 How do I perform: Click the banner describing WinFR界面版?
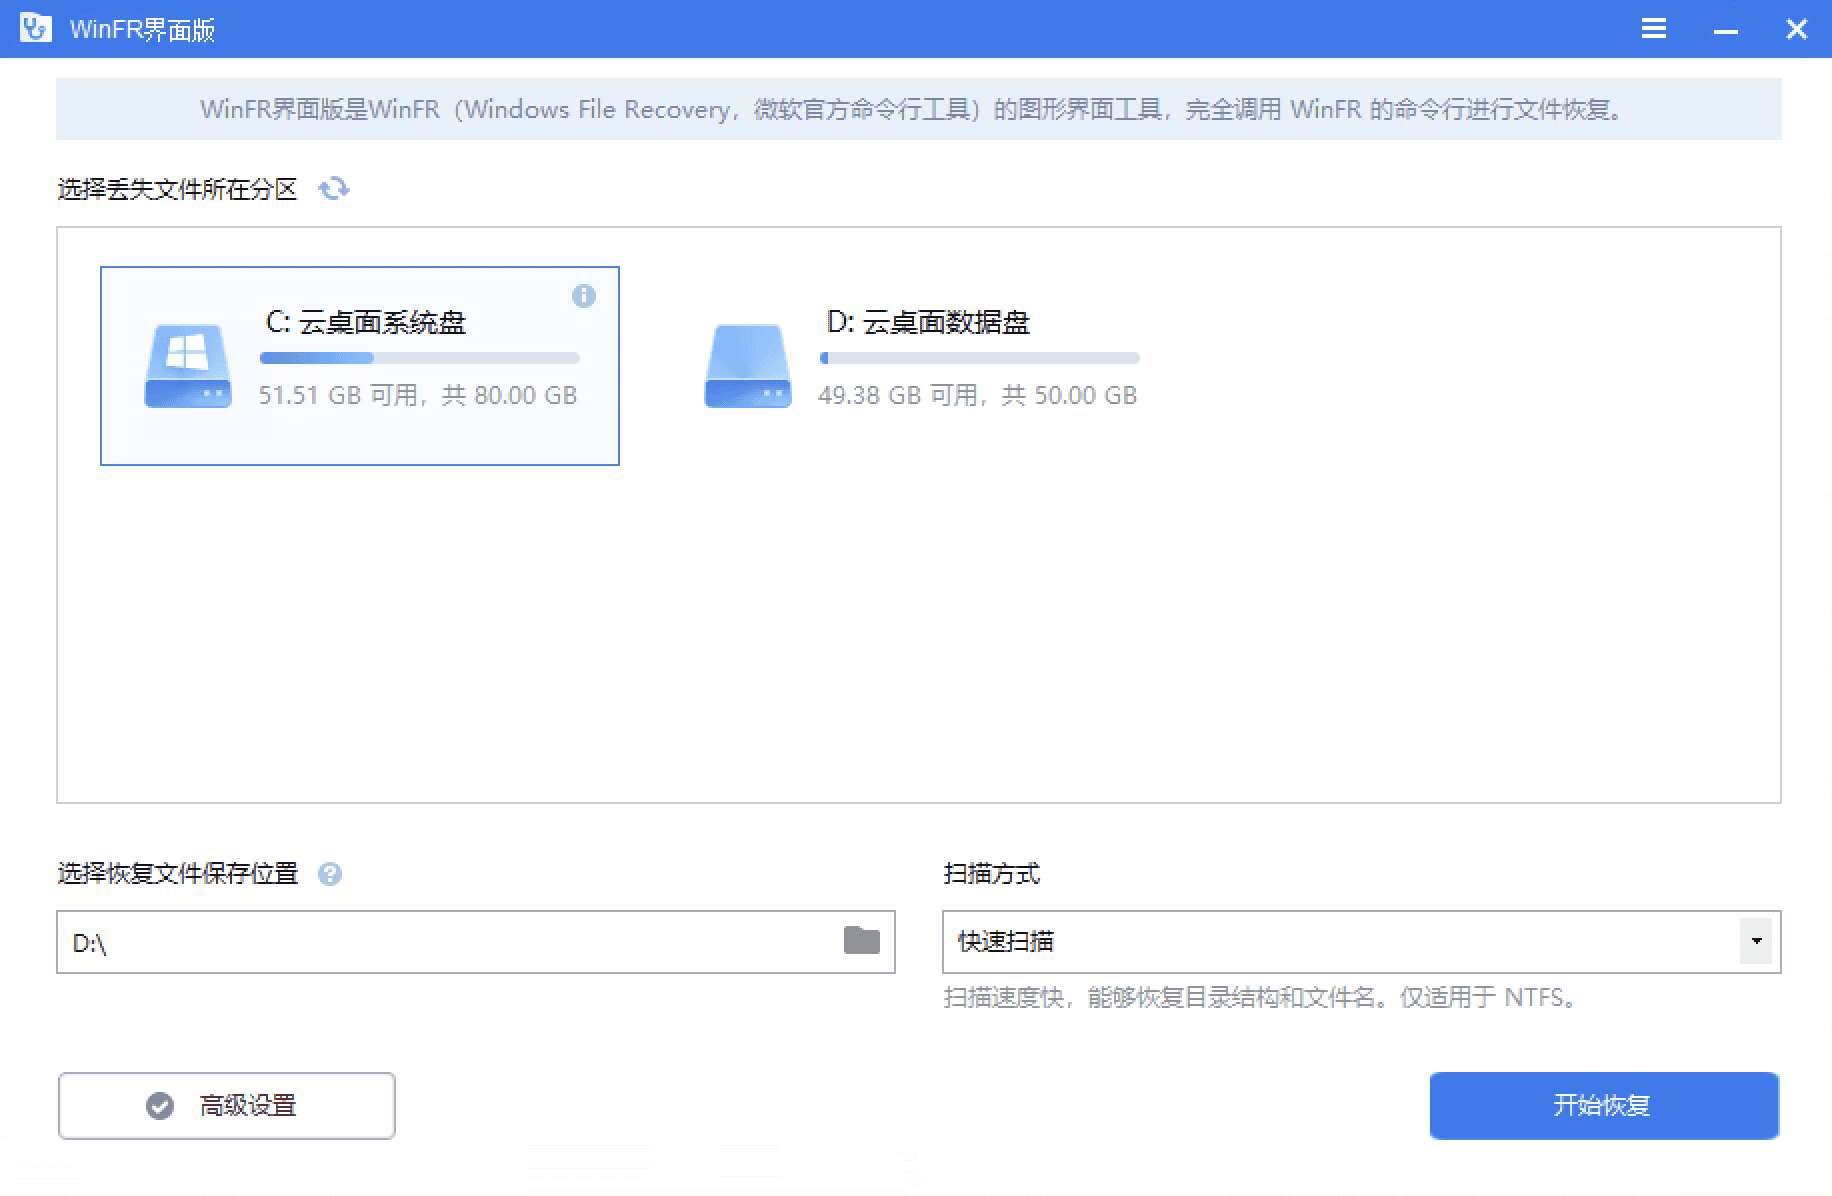pos(916,110)
